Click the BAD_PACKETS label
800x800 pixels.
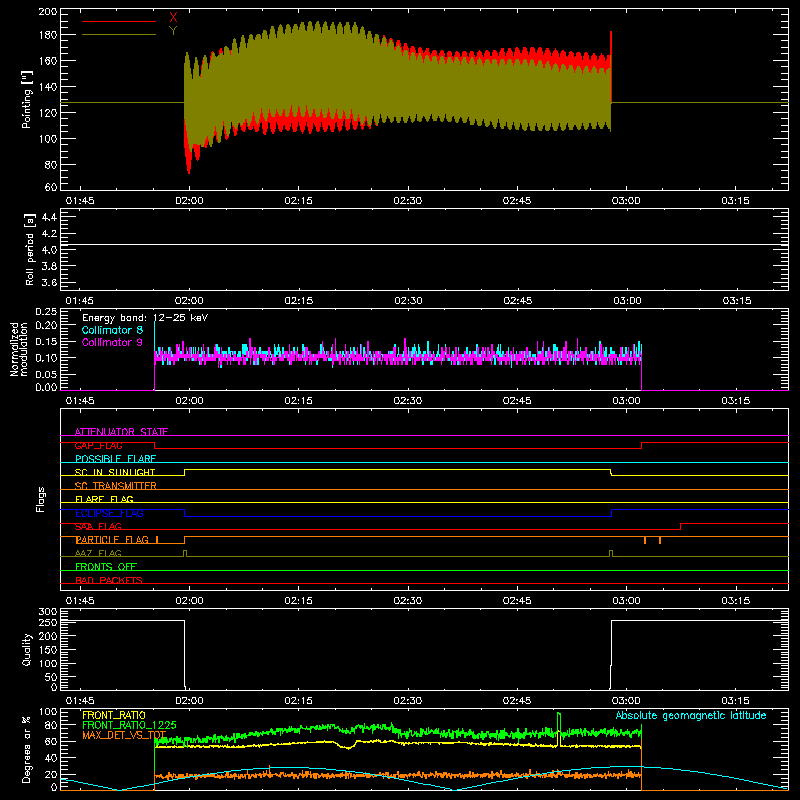point(109,580)
